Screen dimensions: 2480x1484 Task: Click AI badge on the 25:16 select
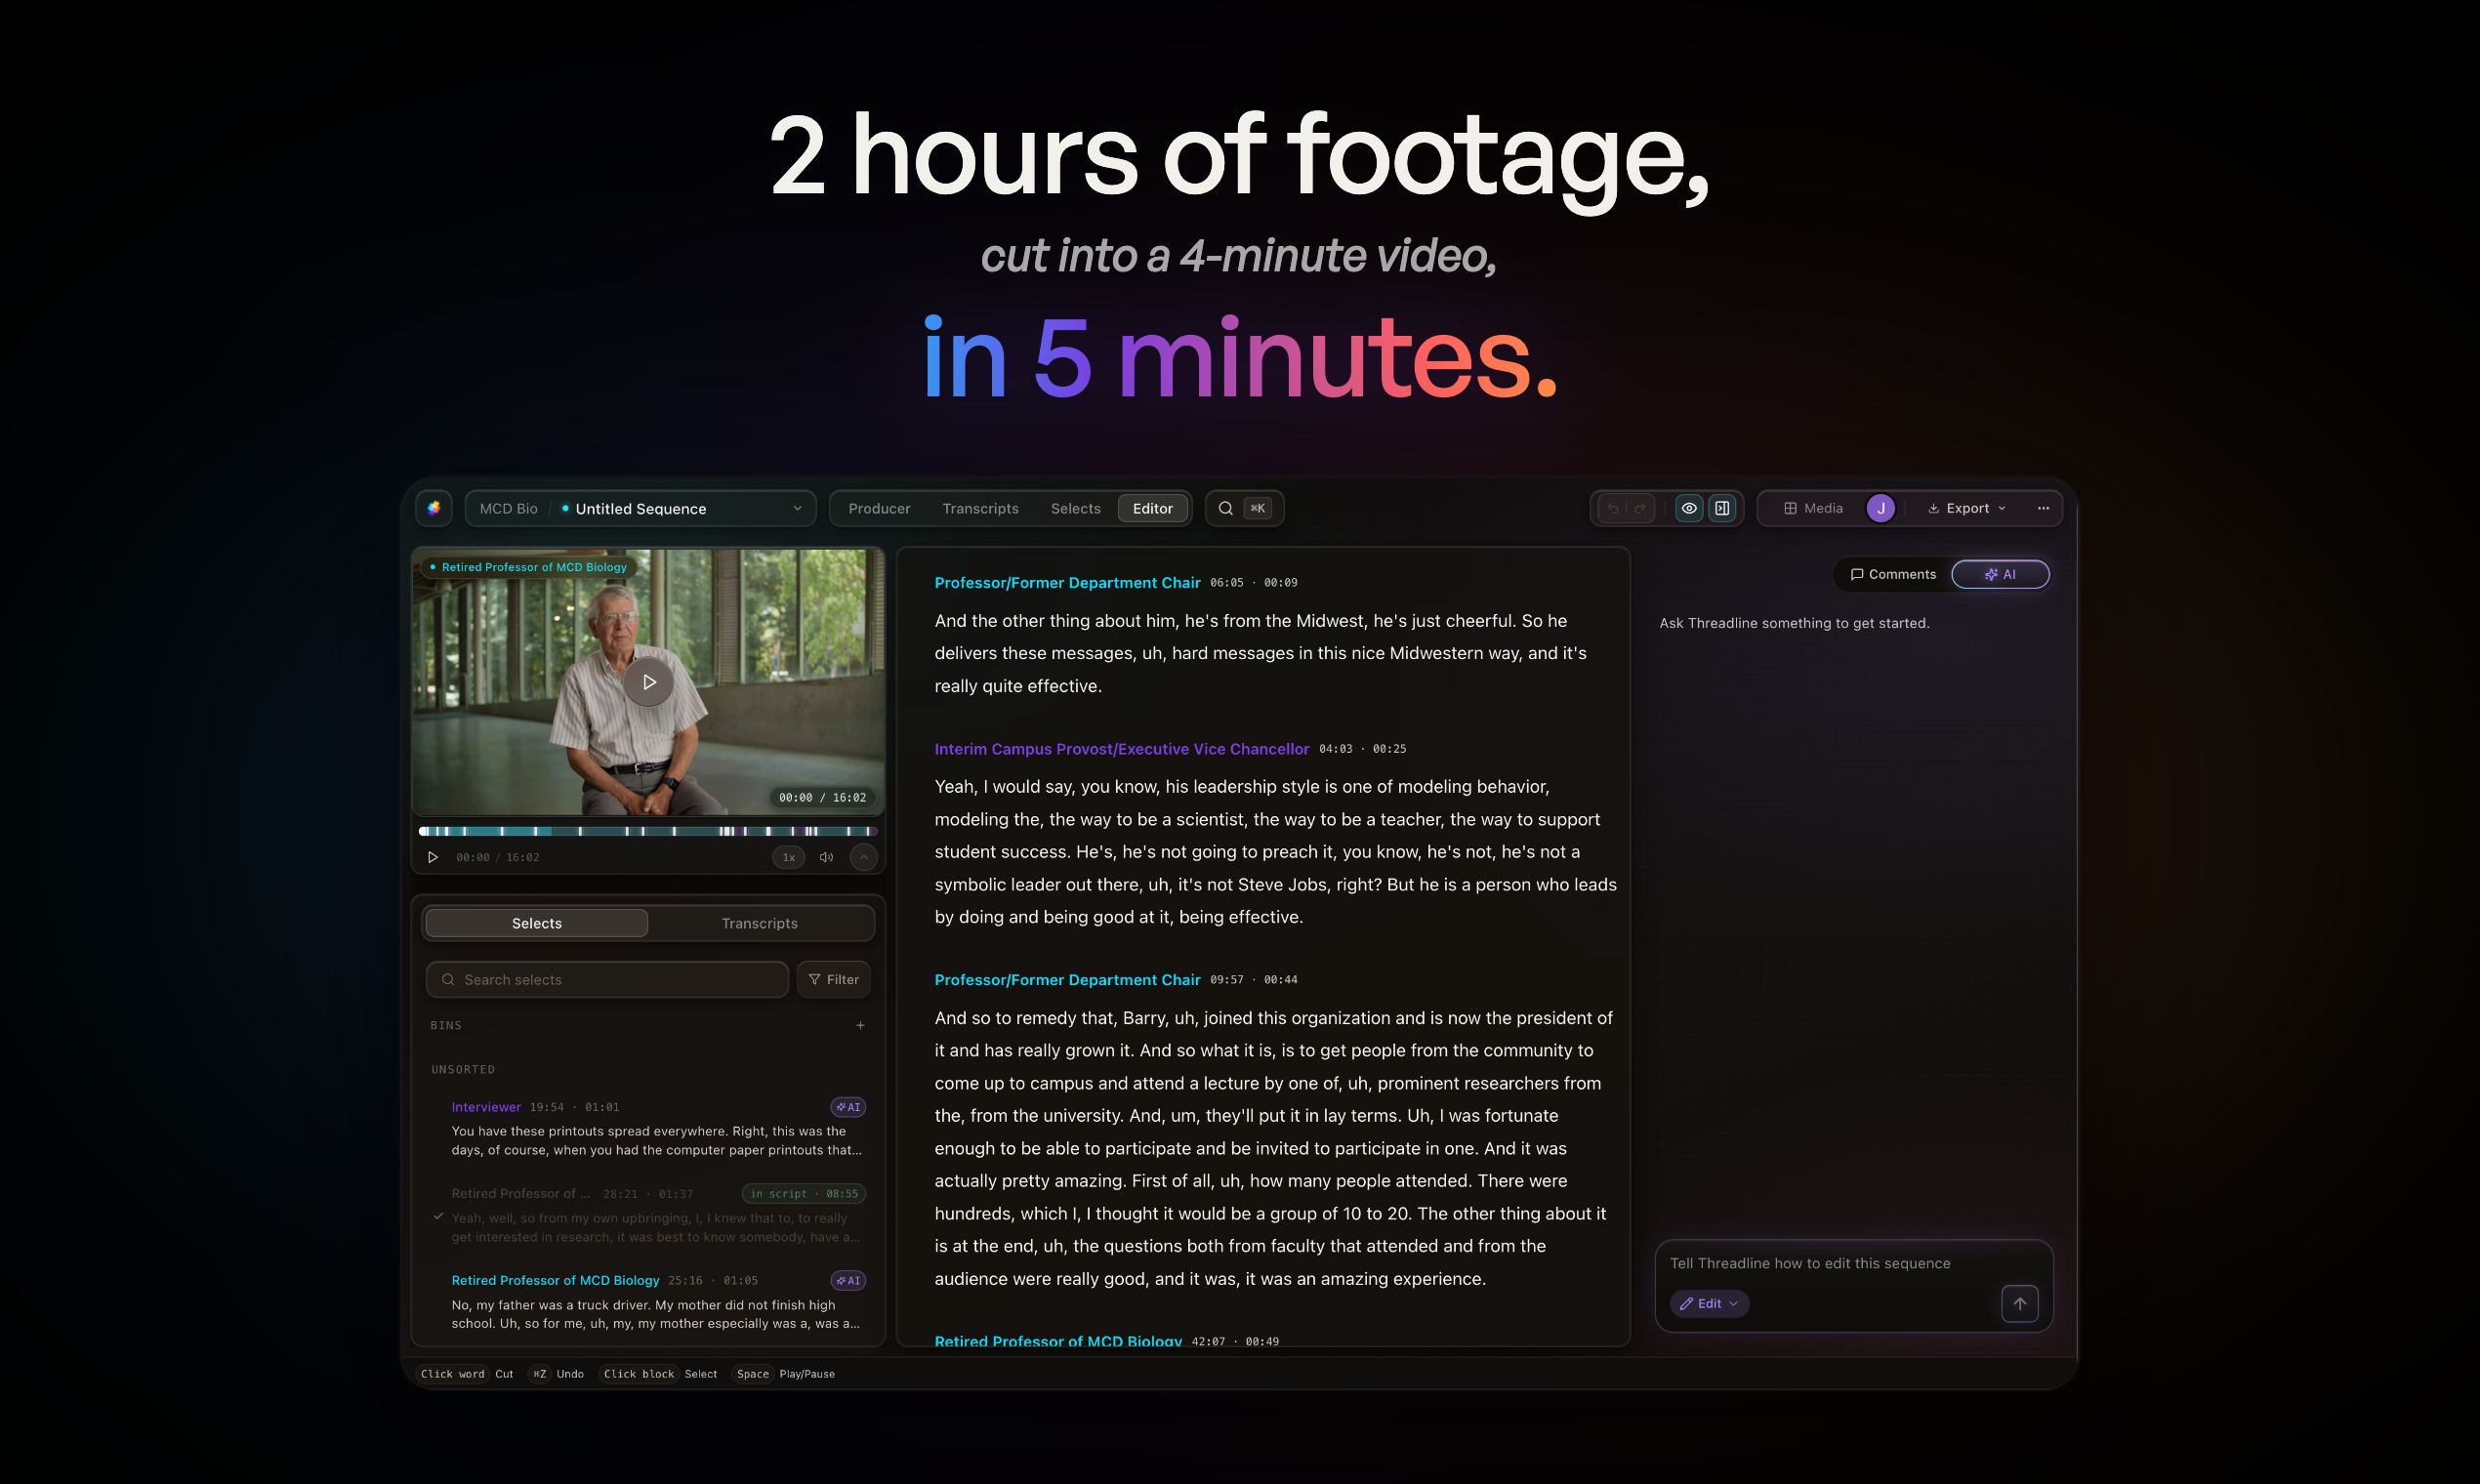(x=848, y=1280)
